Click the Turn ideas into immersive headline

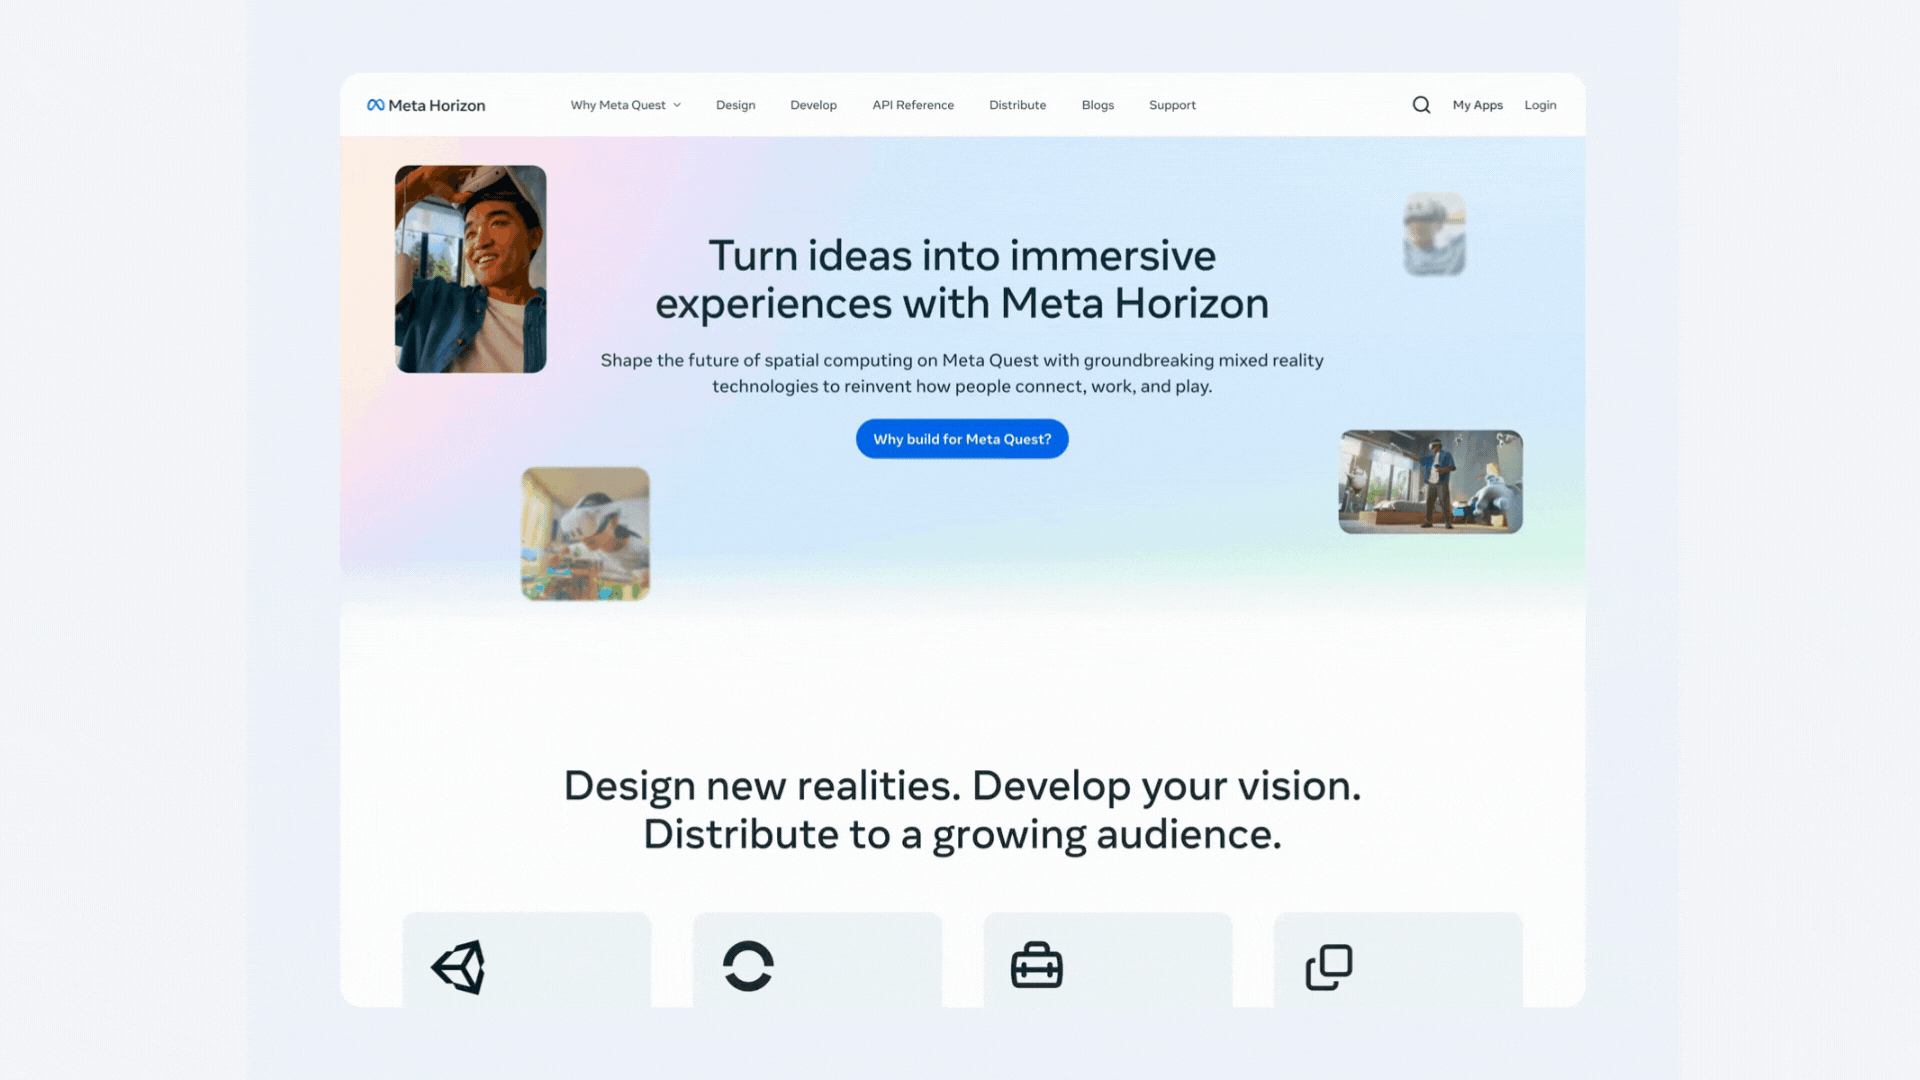point(962,279)
